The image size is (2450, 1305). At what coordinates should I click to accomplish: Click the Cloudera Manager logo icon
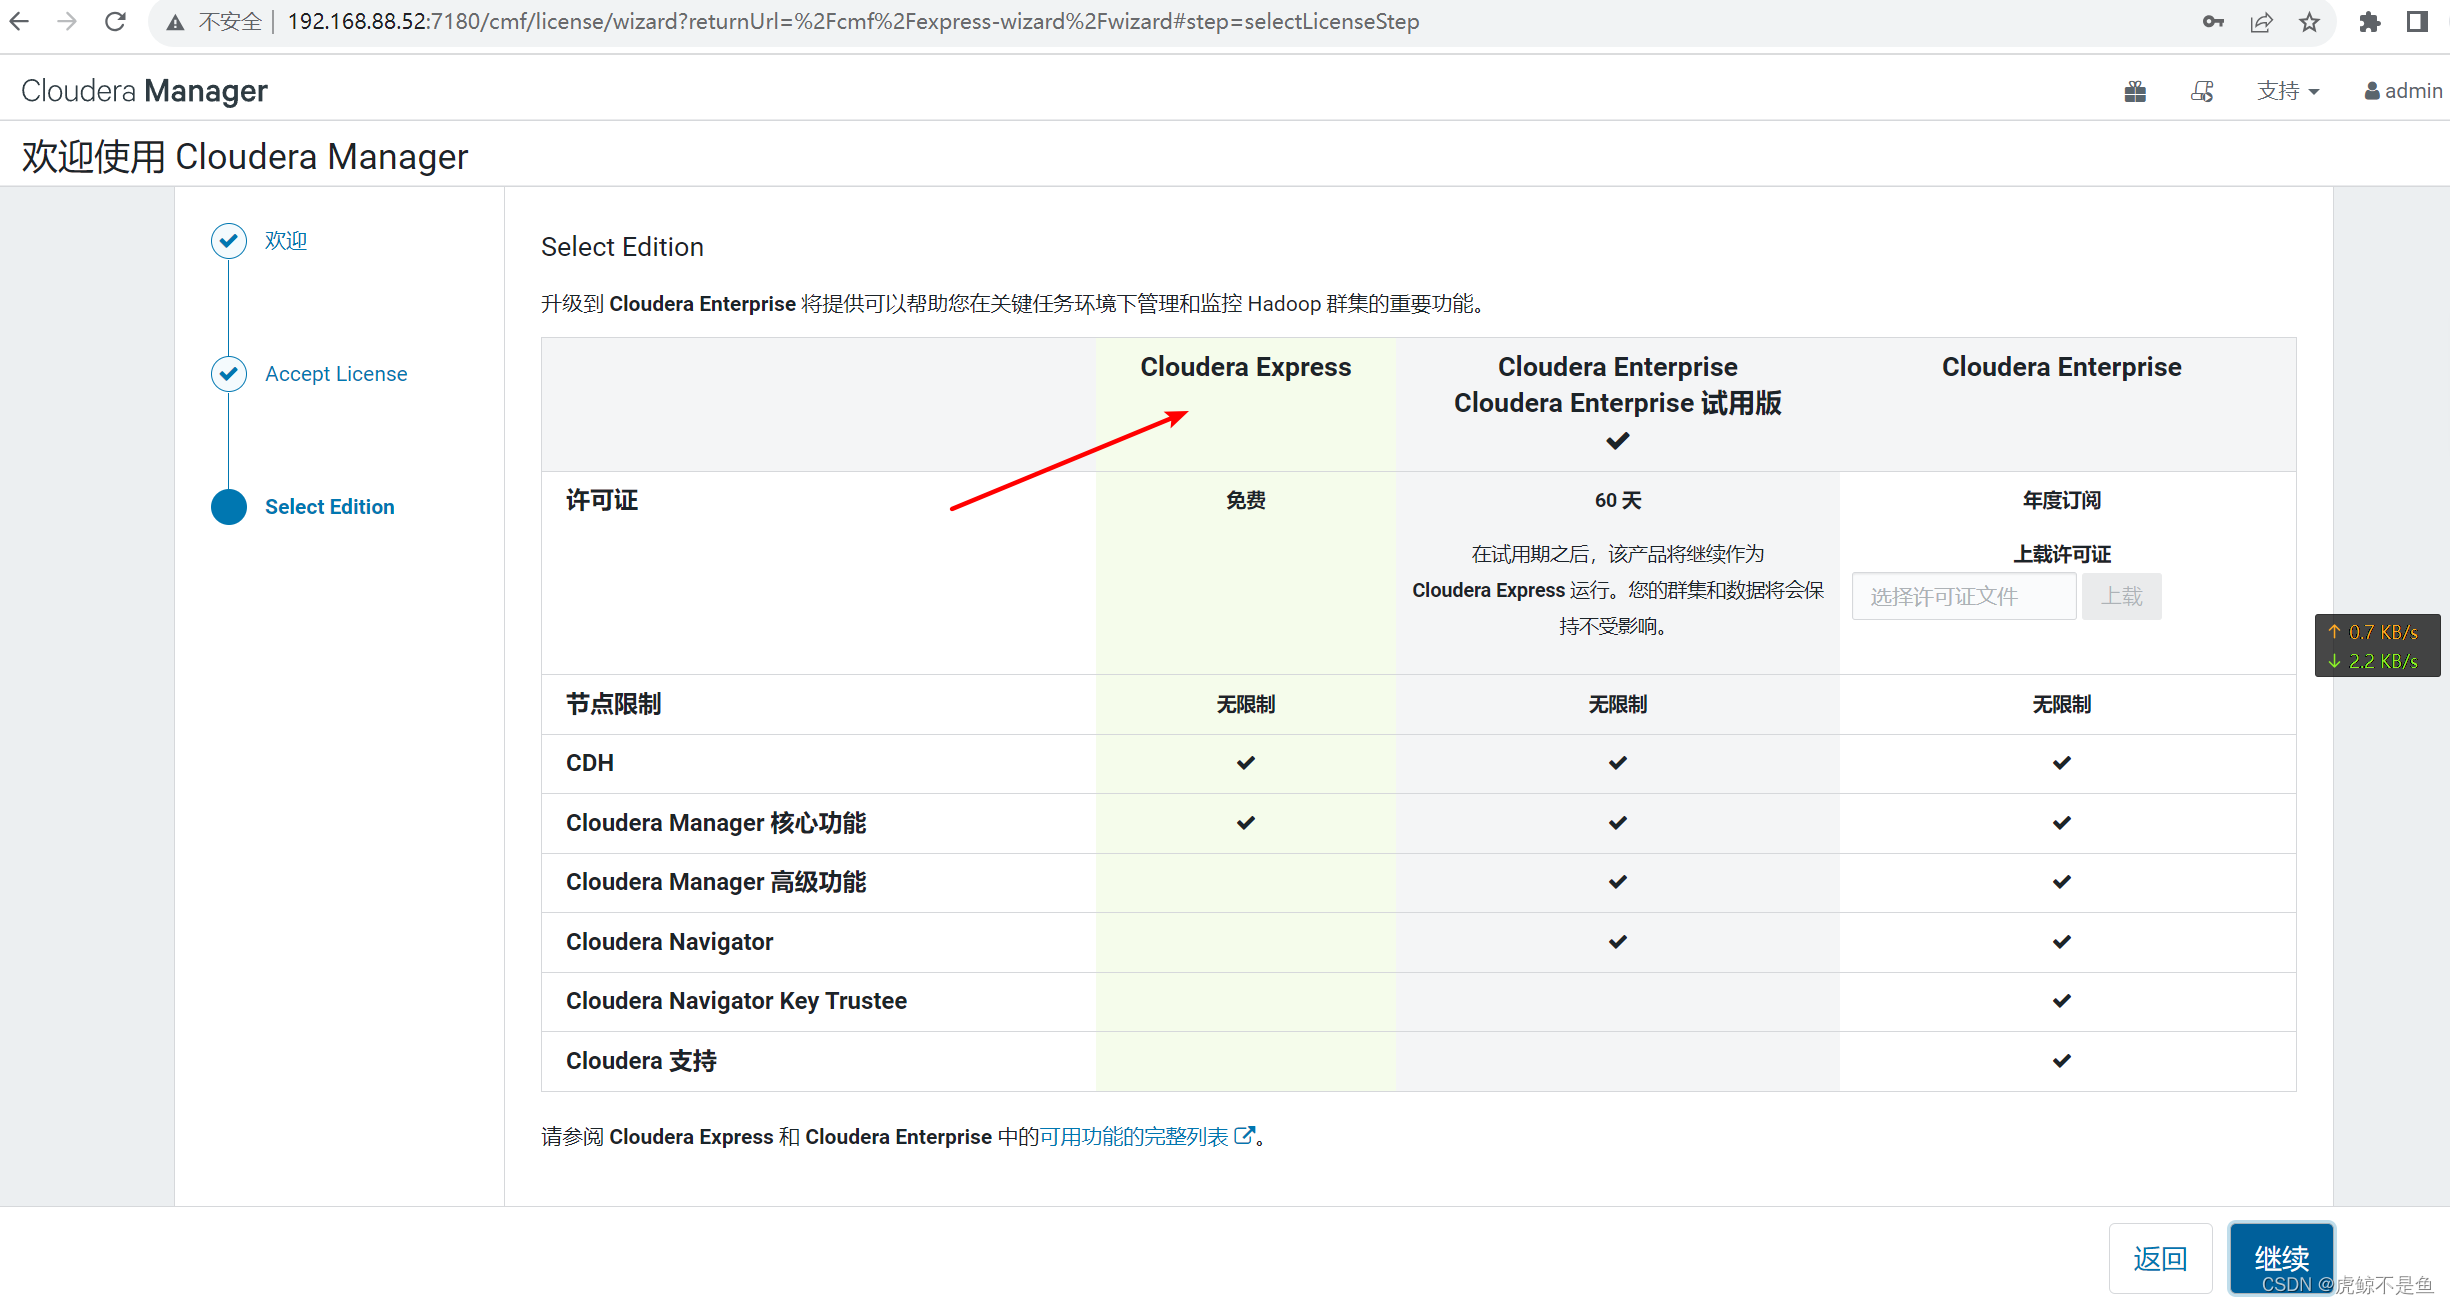(x=146, y=91)
